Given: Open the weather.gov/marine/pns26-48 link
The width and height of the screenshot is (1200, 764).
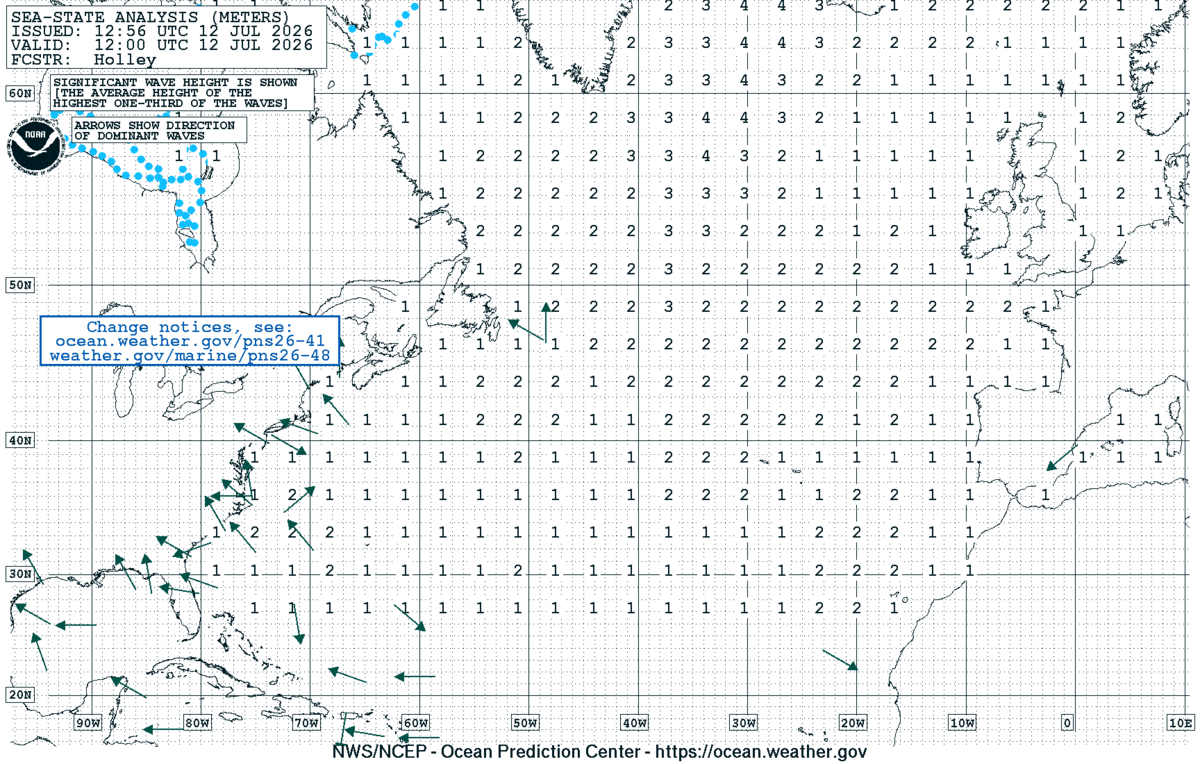Looking at the screenshot, I should [189, 355].
